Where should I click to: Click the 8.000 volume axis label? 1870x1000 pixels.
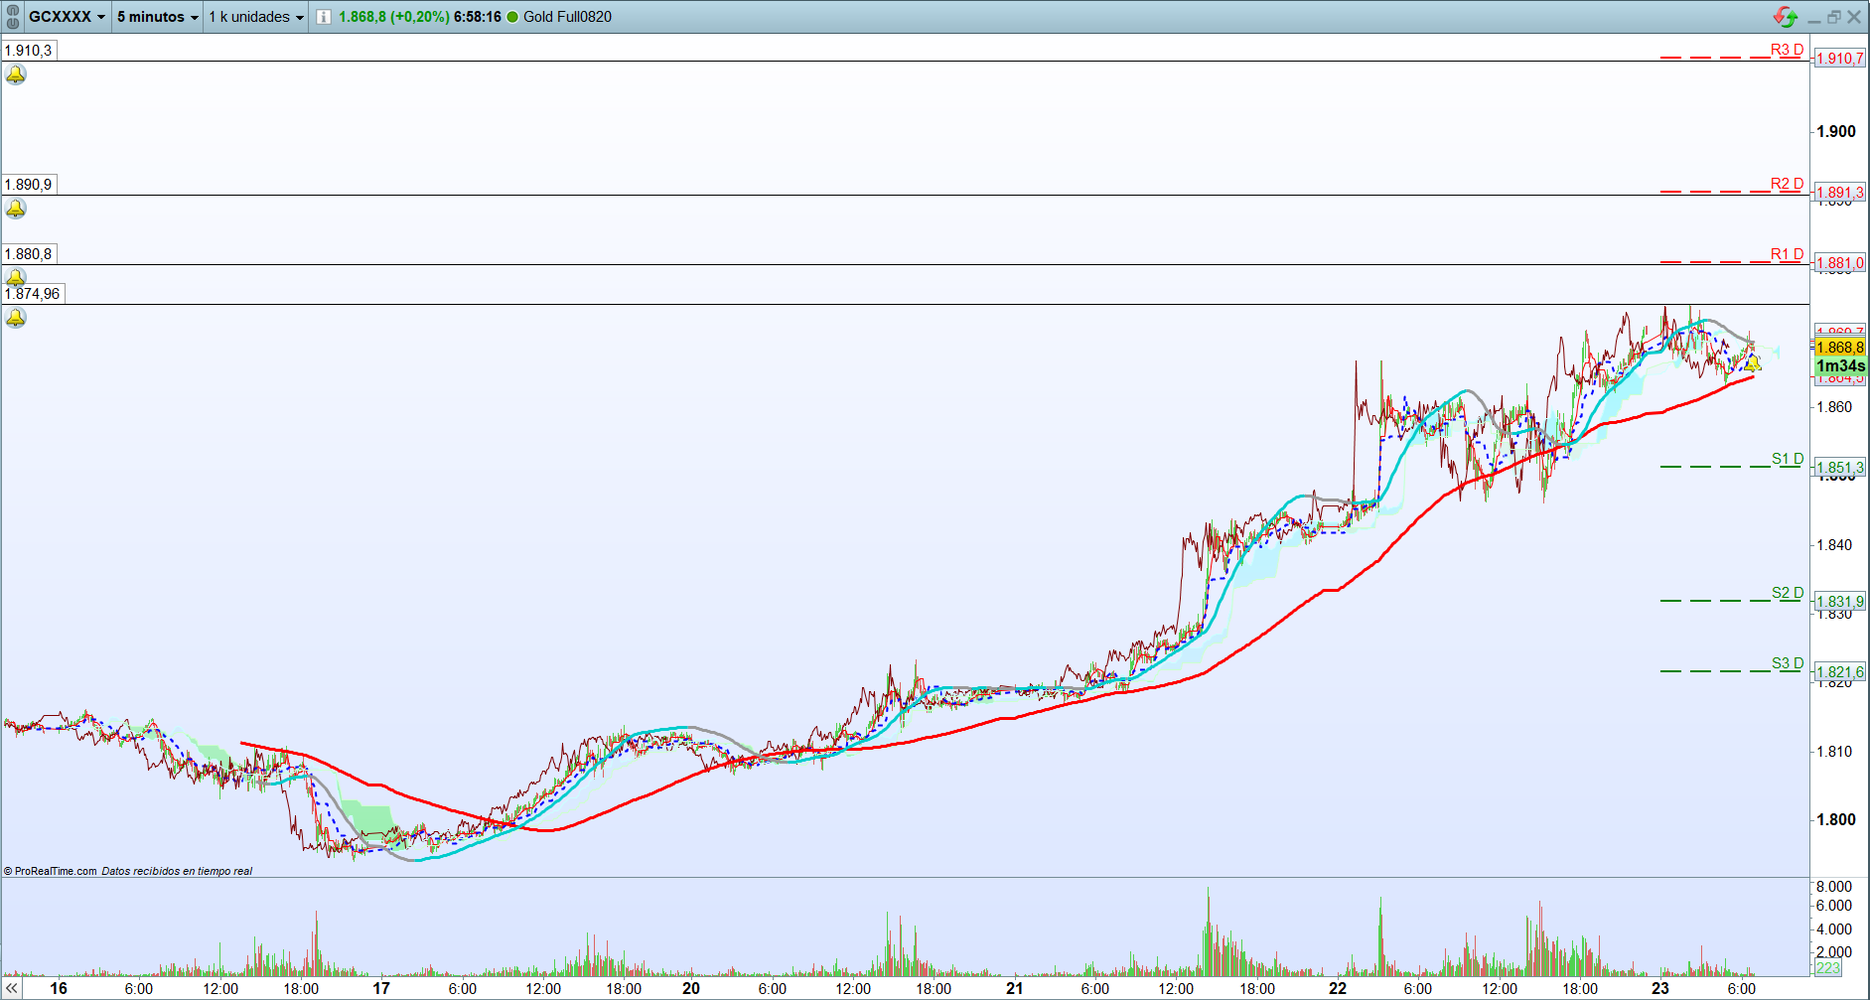coord(1834,887)
